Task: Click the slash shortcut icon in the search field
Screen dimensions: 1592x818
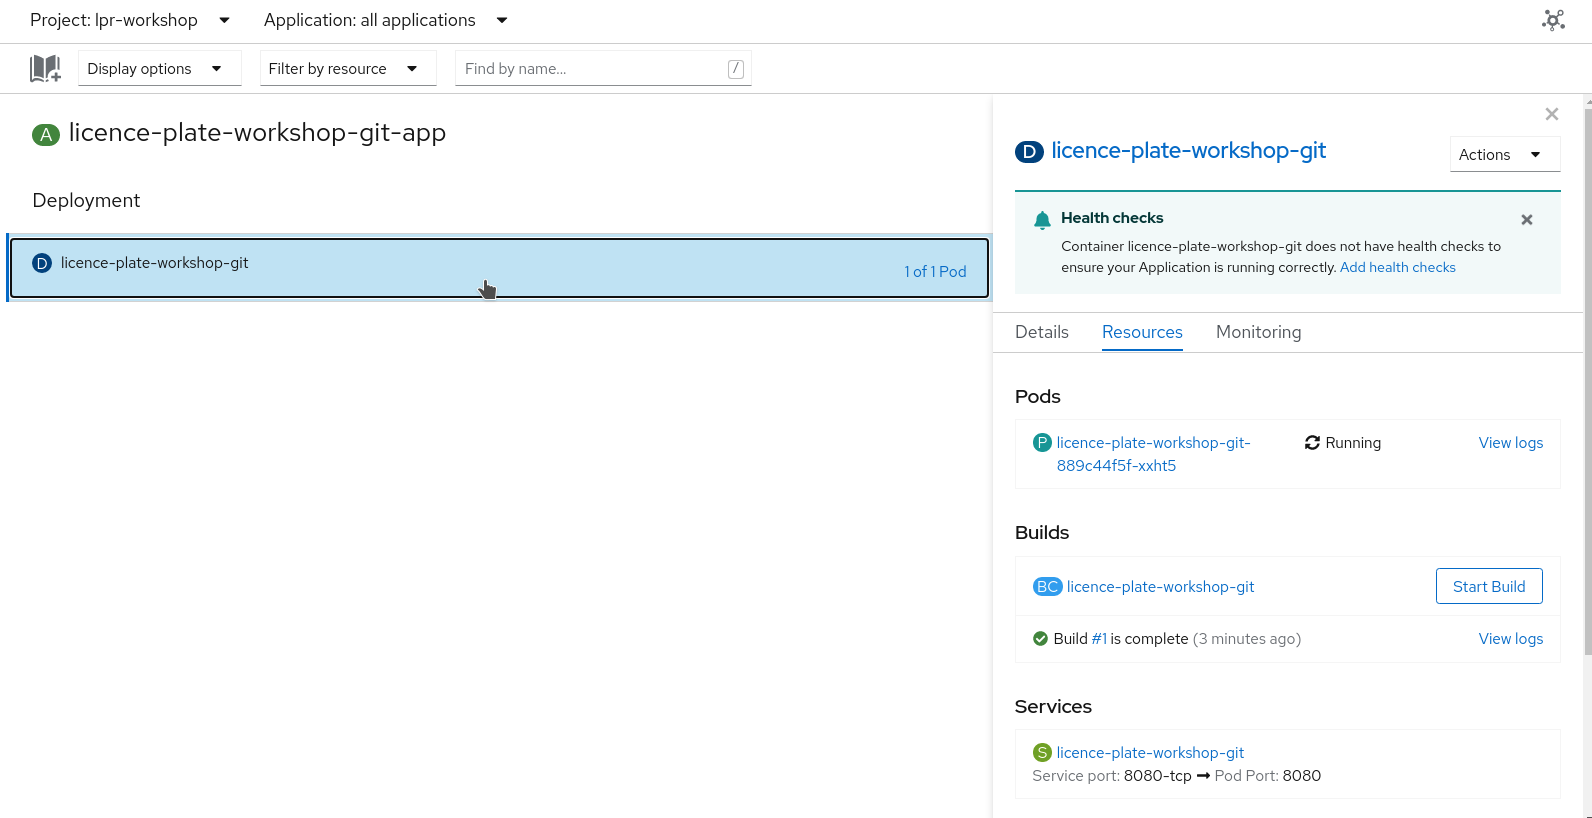Action: 735,69
